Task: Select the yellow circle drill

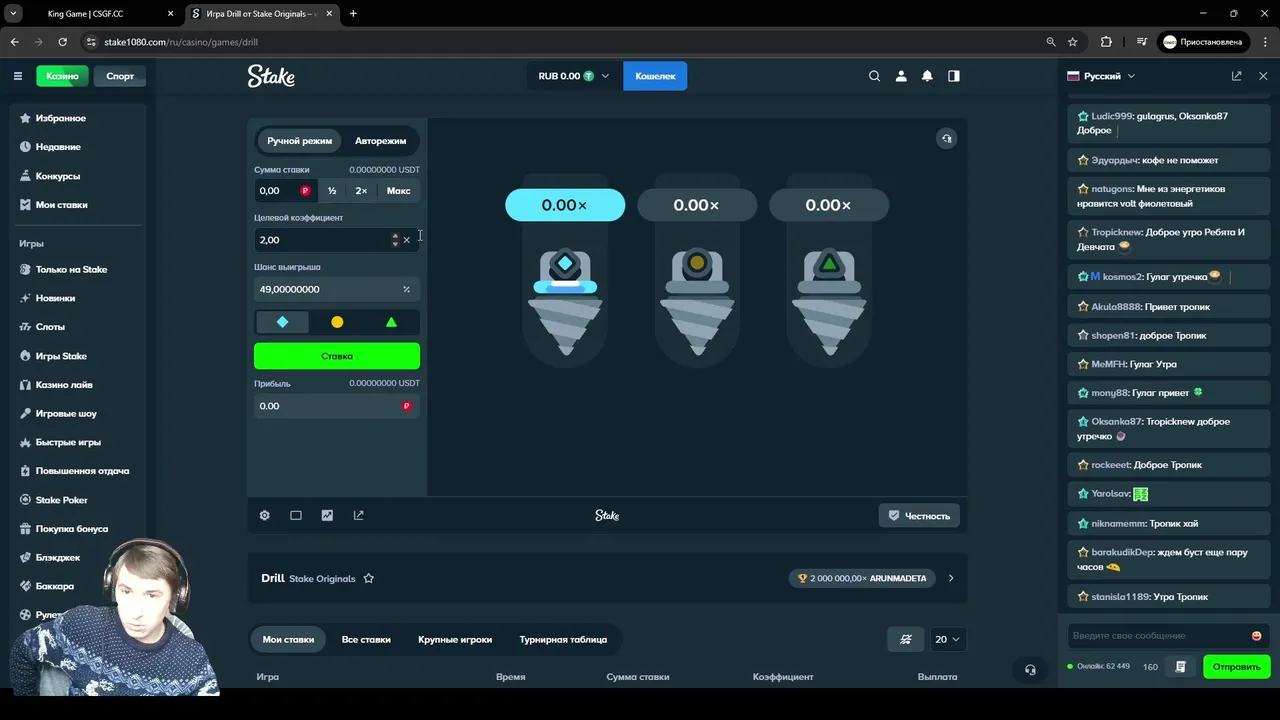Action: (x=337, y=322)
